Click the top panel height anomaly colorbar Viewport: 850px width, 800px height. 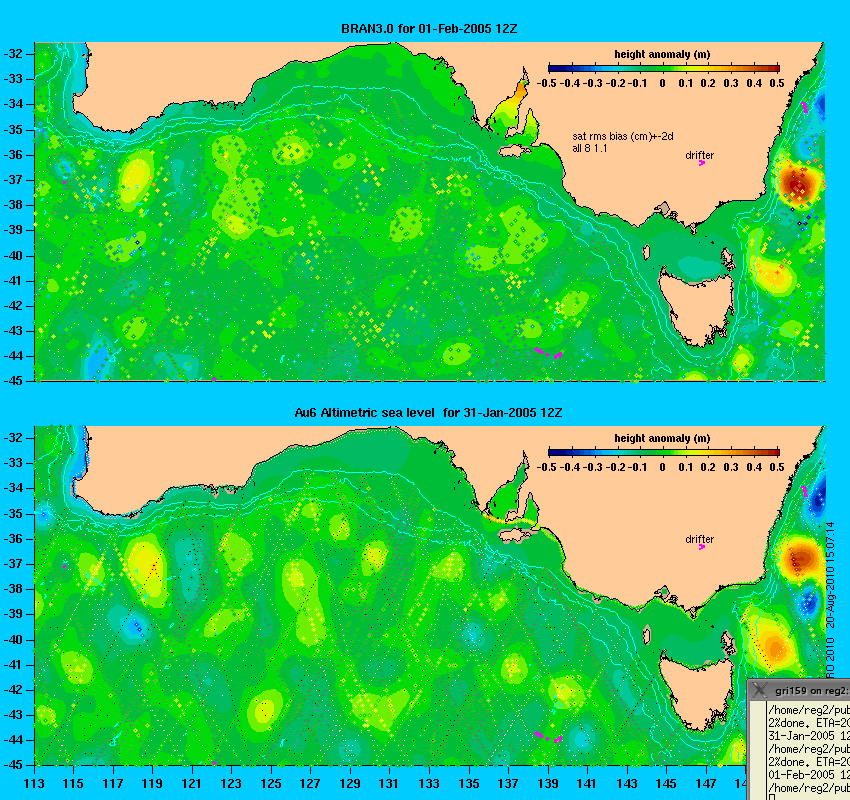(664, 68)
